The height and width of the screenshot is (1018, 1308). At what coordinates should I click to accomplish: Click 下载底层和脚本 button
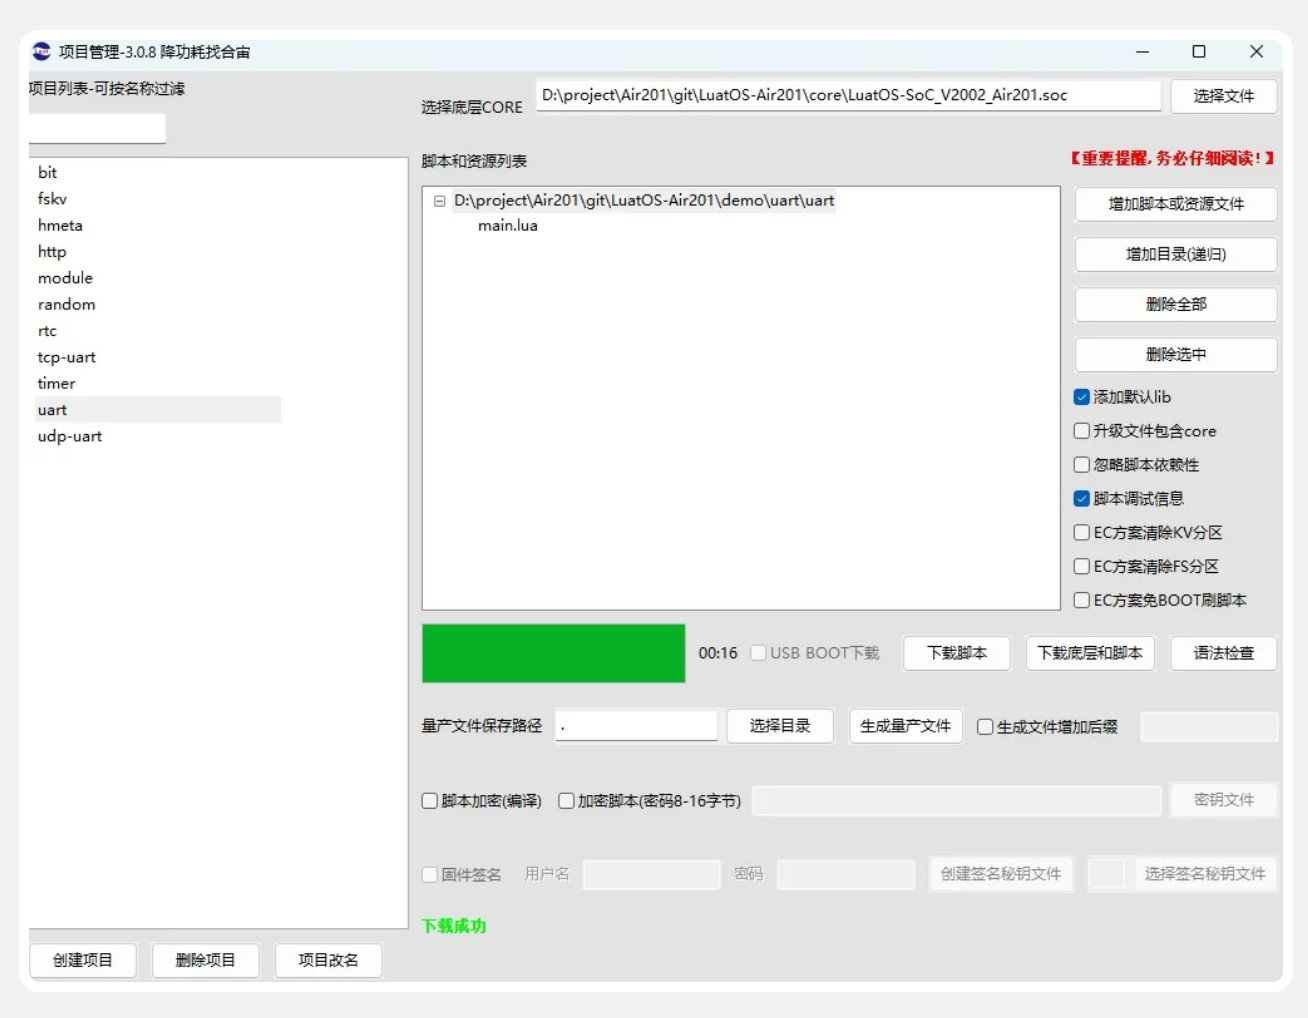click(1090, 653)
